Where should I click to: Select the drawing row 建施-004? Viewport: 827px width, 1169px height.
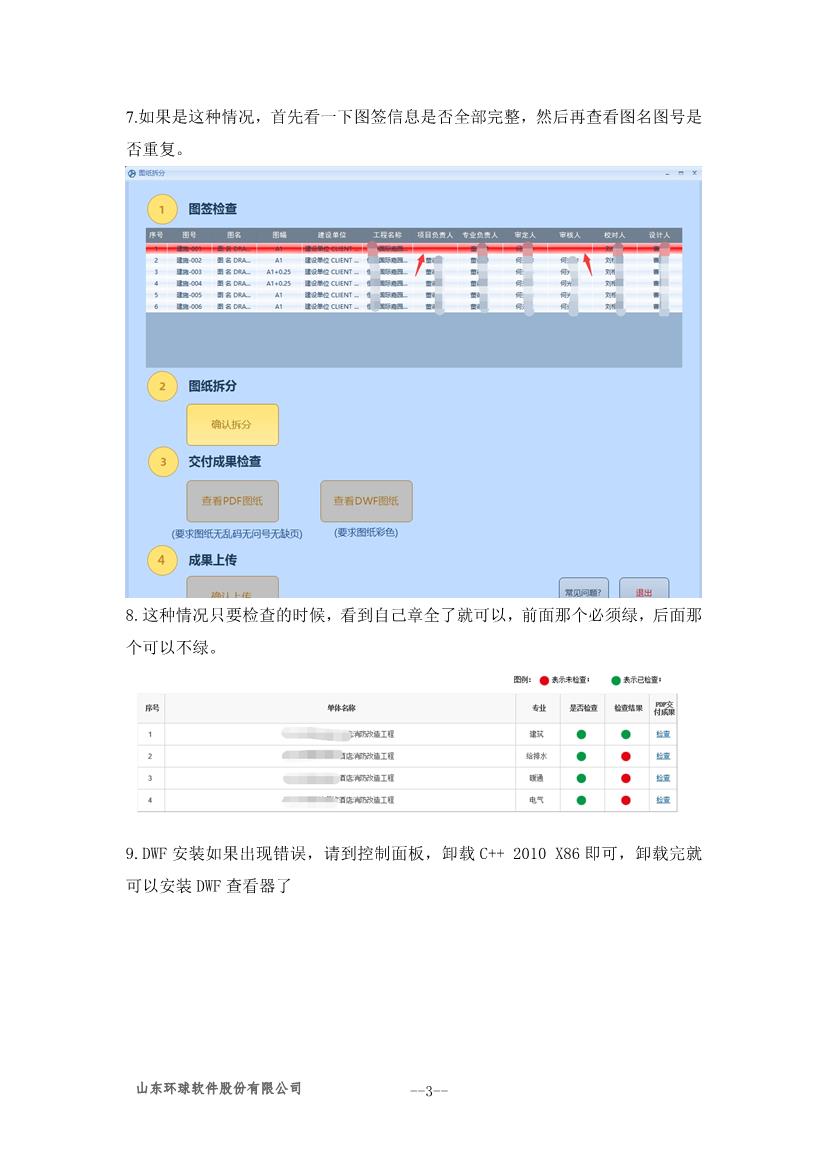pos(414,283)
